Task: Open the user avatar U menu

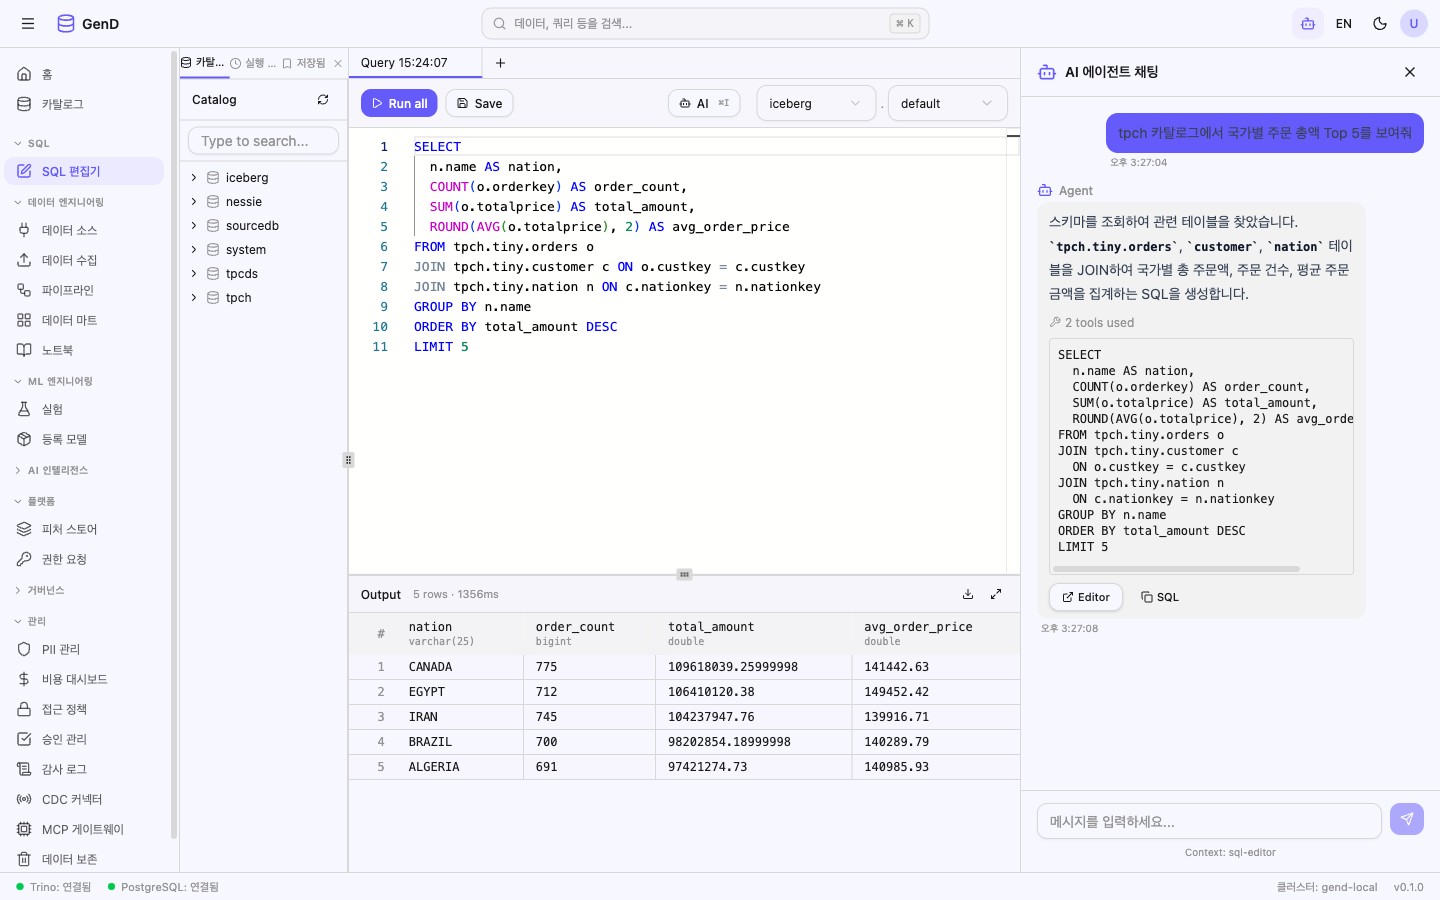Action: 1414,24
